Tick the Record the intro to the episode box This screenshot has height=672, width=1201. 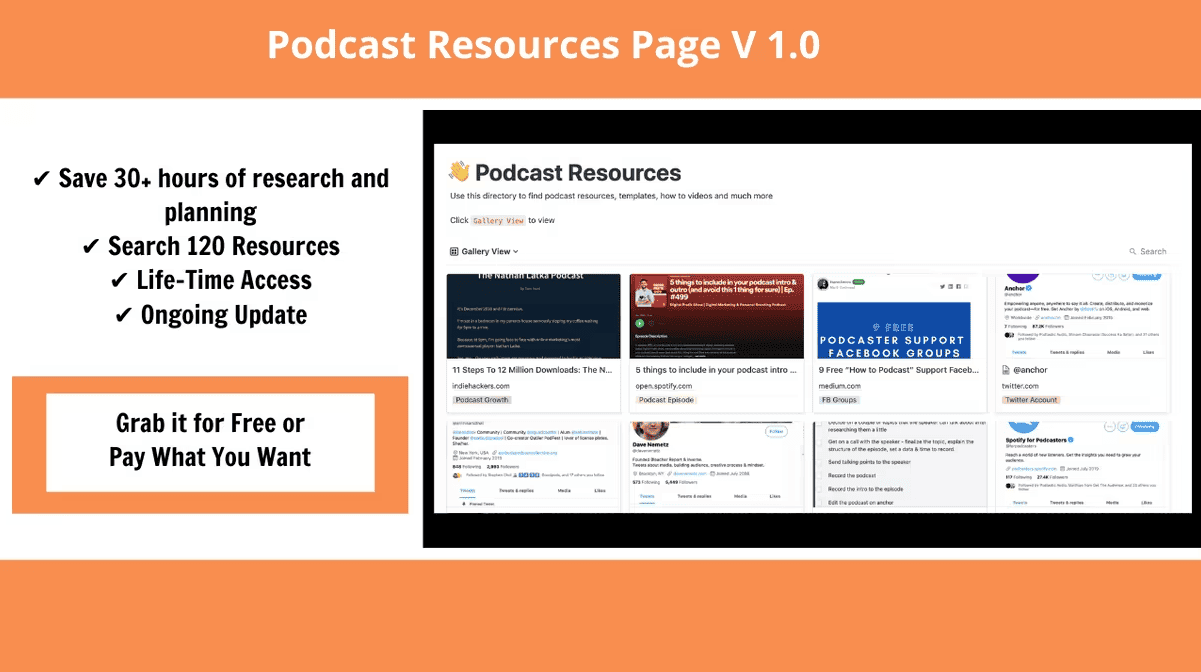(818, 489)
